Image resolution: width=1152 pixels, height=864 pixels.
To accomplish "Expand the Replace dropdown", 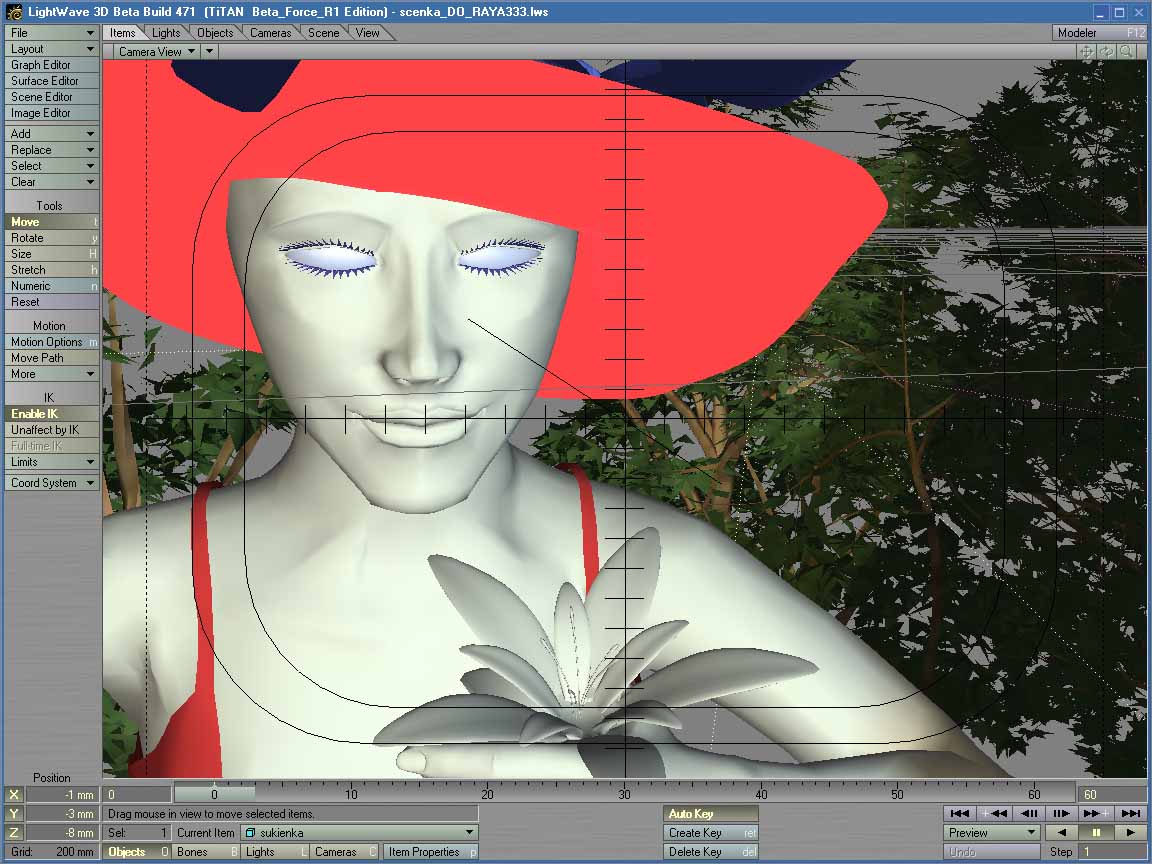I will click(51, 150).
